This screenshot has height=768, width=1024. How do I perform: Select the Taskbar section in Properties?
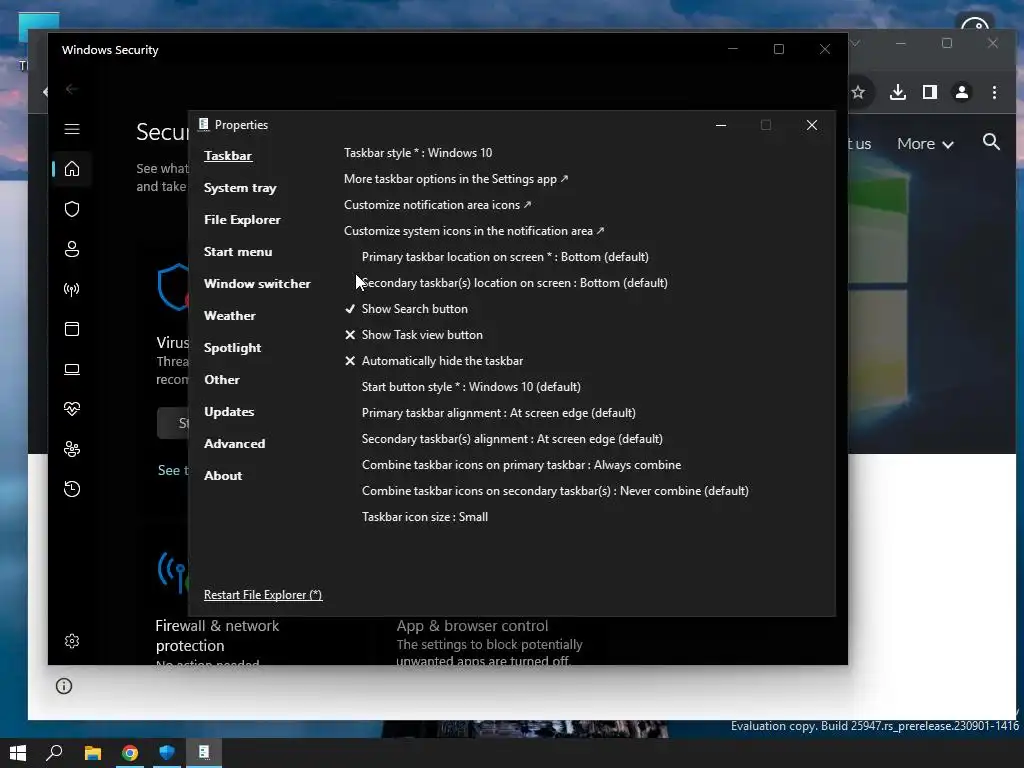[228, 156]
